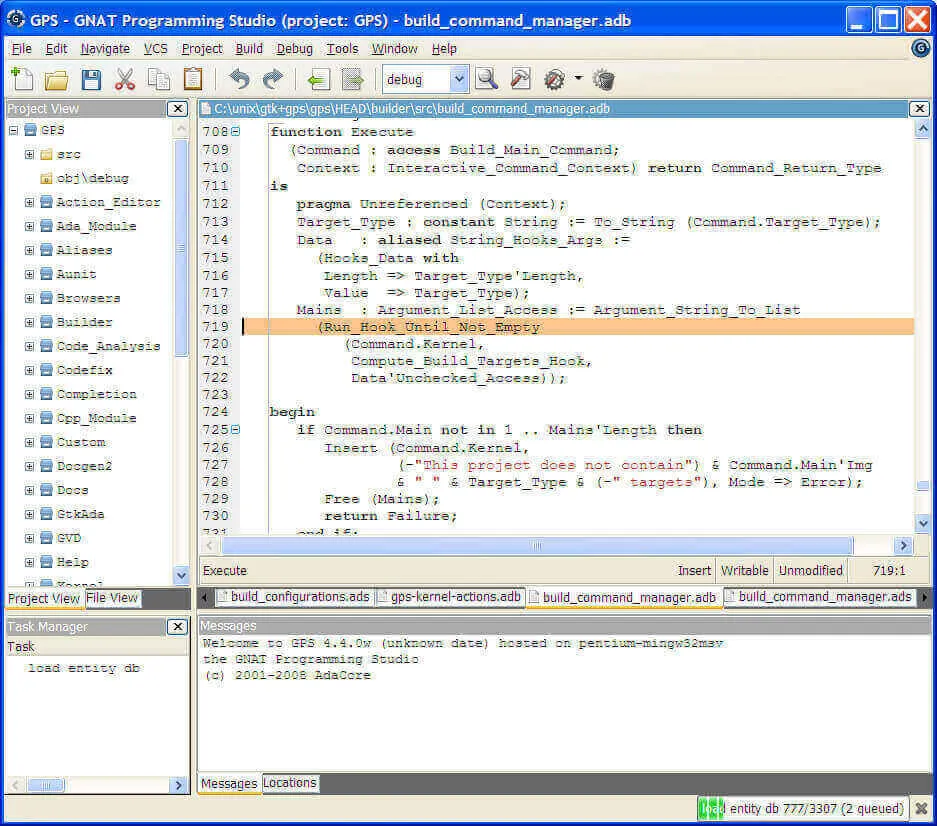Save file using the floppy disk icon

pyautogui.click(x=91, y=79)
